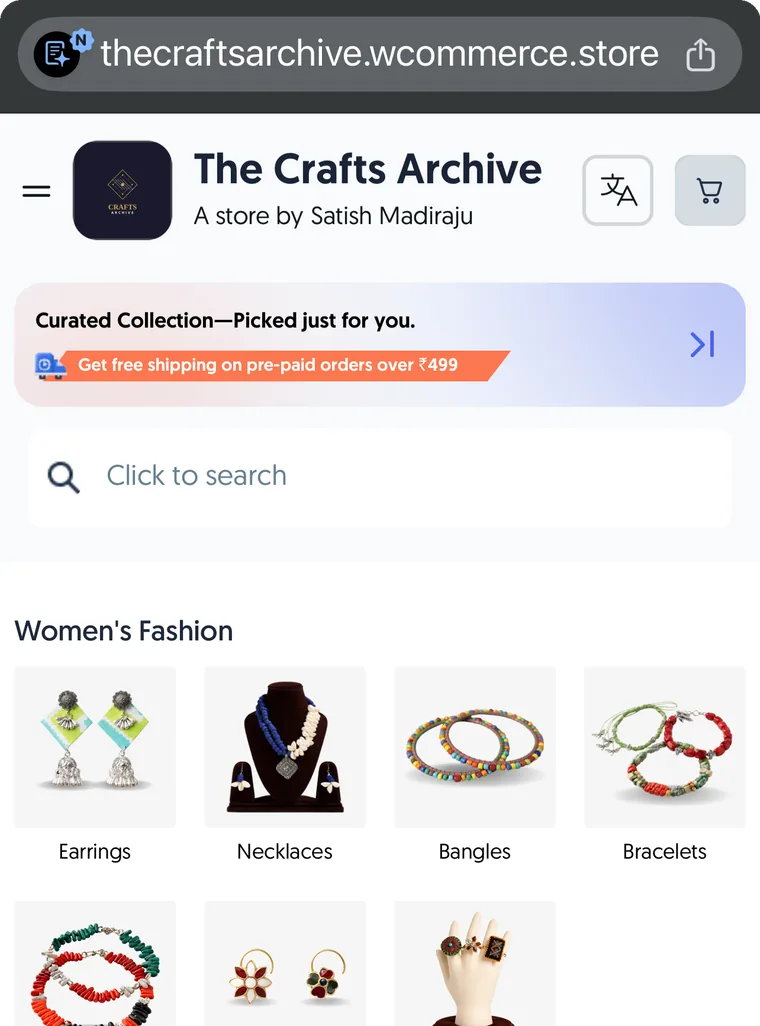Image resolution: width=760 pixels, height=1026 pixels.
Task: Tap the share icon in address bar
Action: [700, 54]
